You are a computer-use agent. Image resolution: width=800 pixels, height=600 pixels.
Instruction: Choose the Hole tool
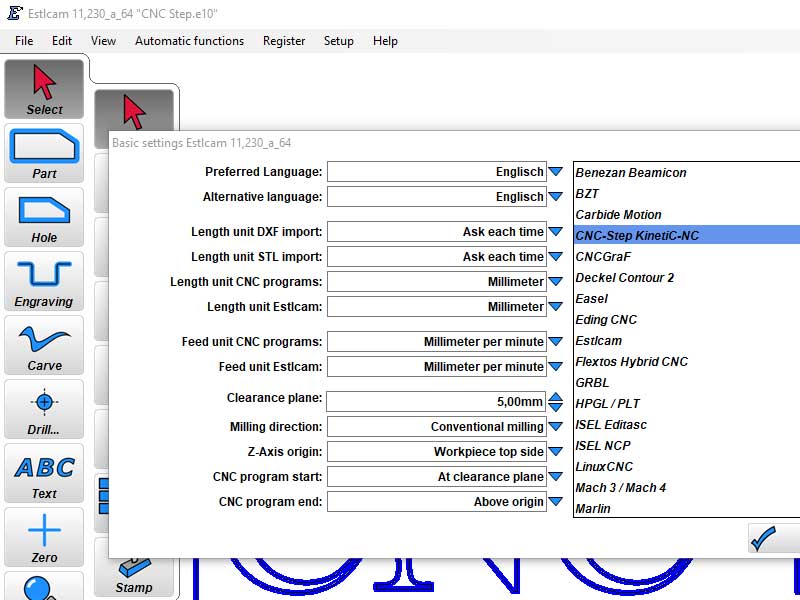[x=44, y=218]
